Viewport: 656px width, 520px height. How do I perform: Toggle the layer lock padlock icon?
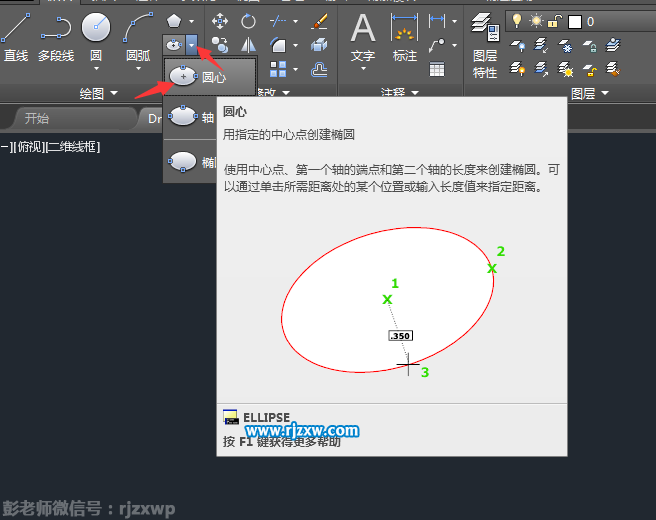(x=556, y=21)
